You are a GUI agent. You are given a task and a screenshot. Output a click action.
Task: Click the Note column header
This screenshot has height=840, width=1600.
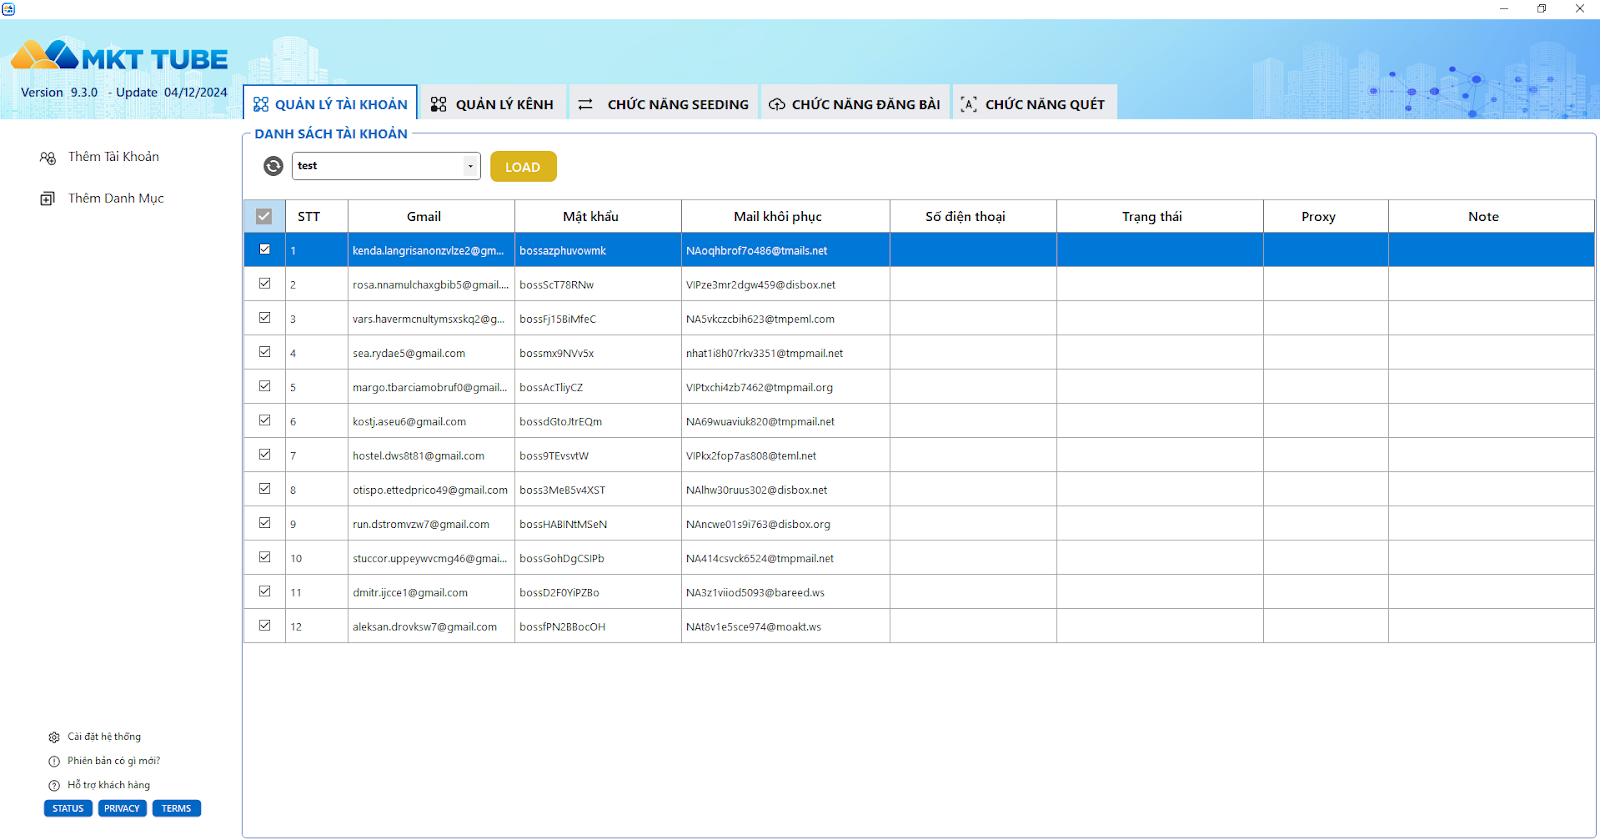1491,216
